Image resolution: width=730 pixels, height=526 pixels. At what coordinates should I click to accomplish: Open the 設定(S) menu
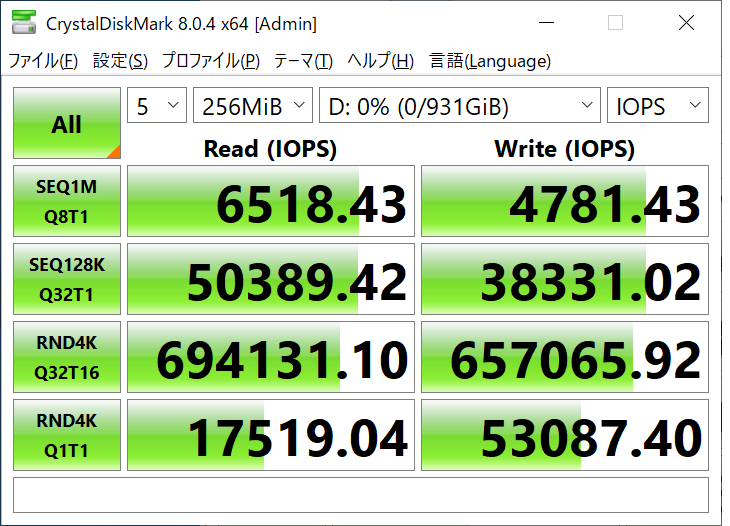[x=120, y=61]
